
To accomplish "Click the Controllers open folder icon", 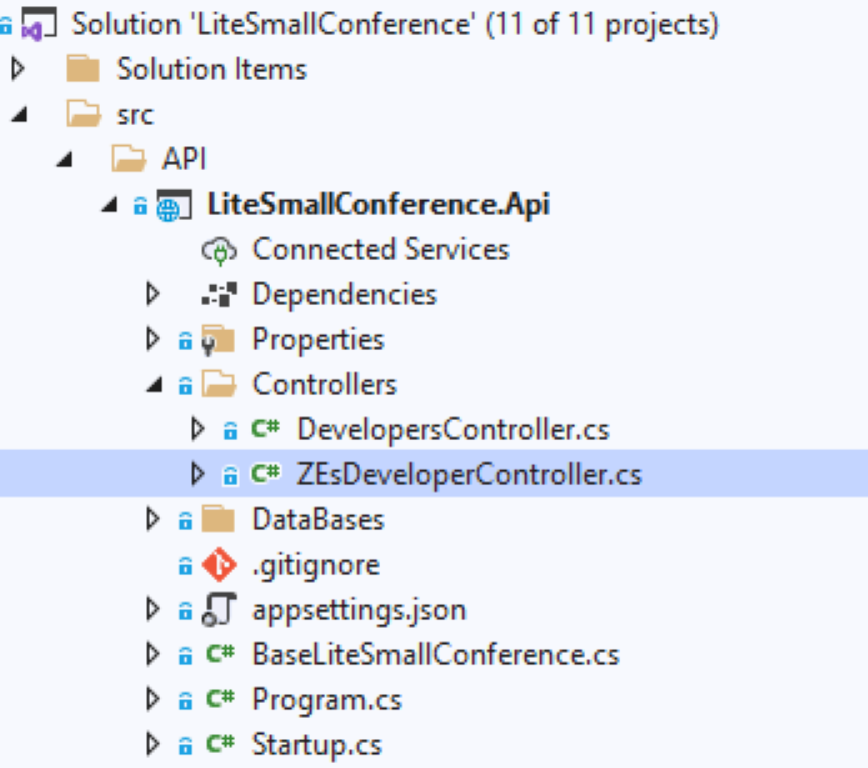I will coord(219,384).
